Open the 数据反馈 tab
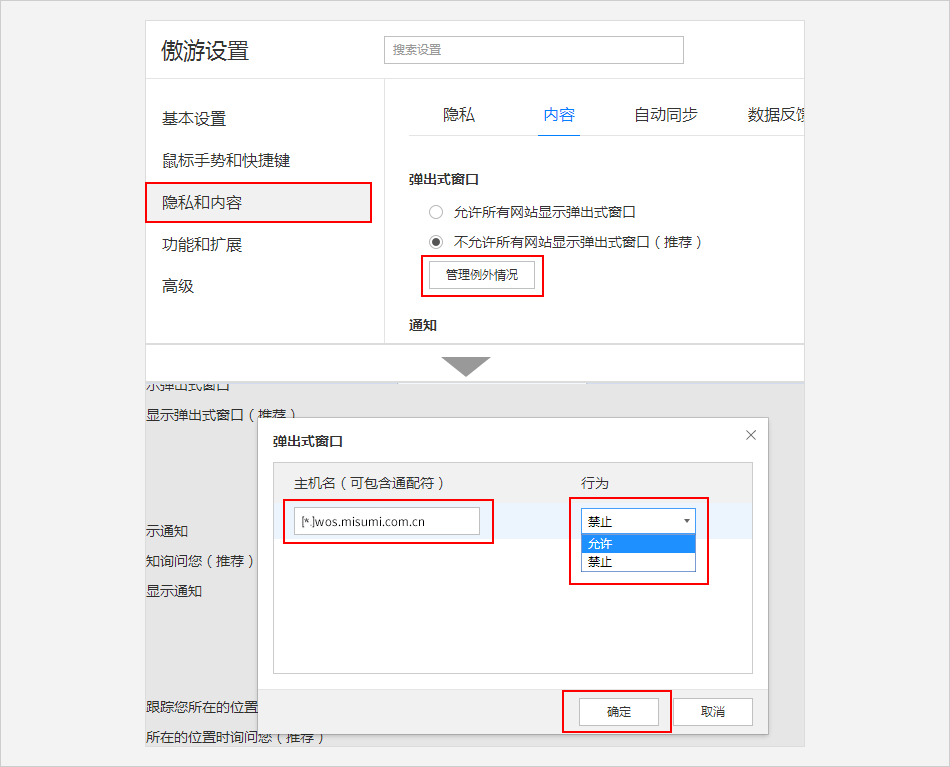 (776, 115)
